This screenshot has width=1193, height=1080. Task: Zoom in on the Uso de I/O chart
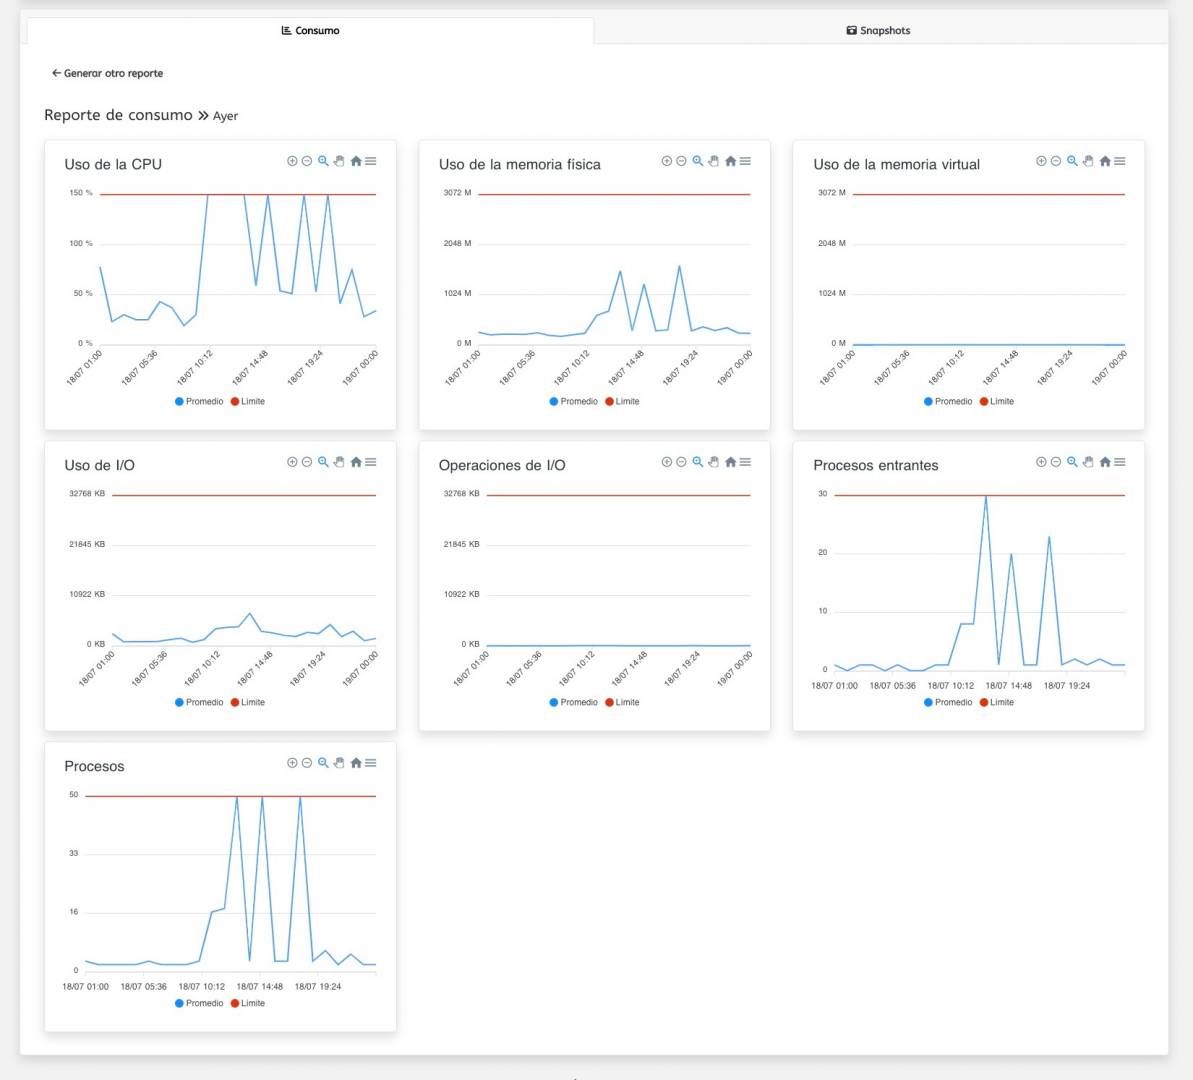pos(292,462)
